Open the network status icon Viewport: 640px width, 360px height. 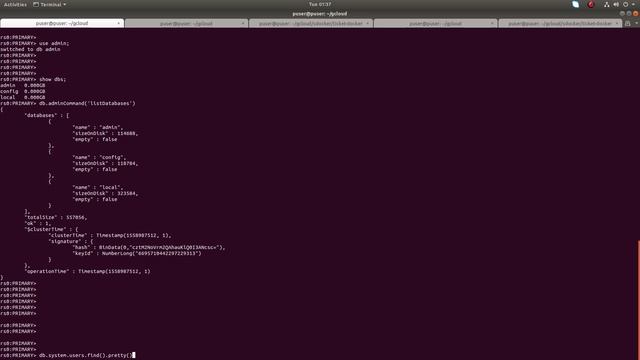tap(607, 4)
